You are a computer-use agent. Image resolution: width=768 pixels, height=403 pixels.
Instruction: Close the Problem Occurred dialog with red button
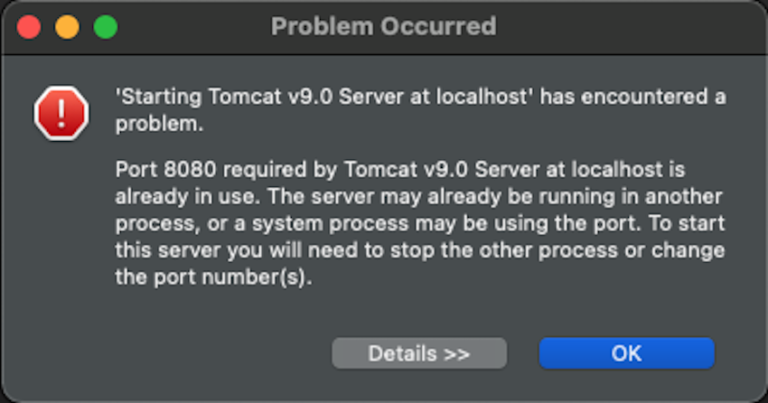29,26
